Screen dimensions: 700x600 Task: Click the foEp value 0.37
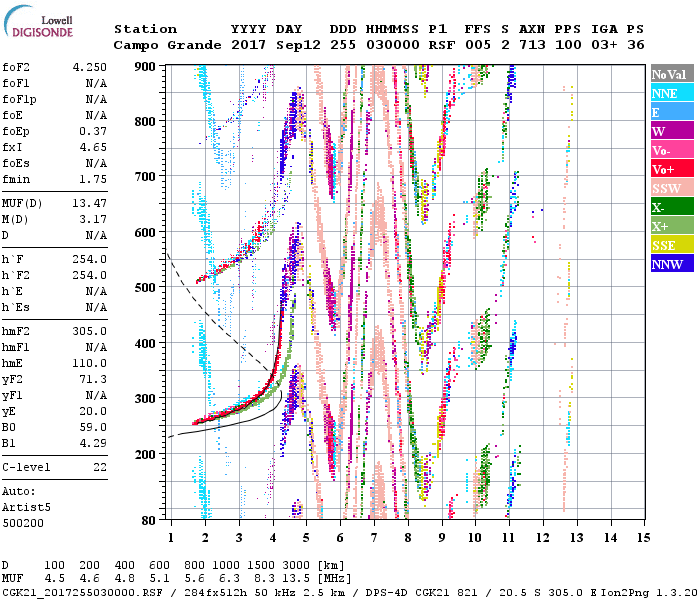93,131
